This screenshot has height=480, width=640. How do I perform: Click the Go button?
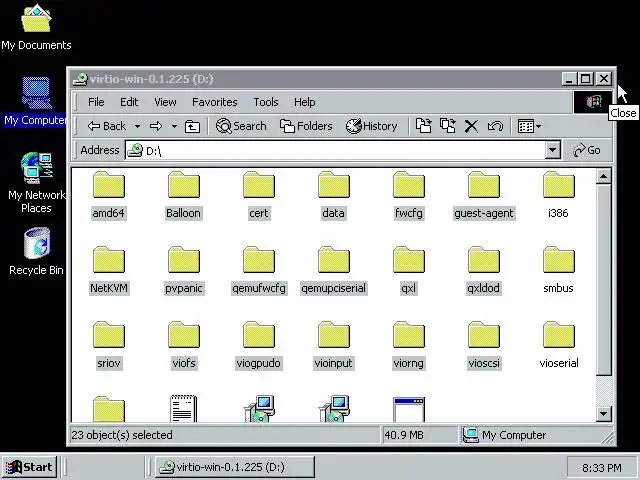tap(587, 150)
